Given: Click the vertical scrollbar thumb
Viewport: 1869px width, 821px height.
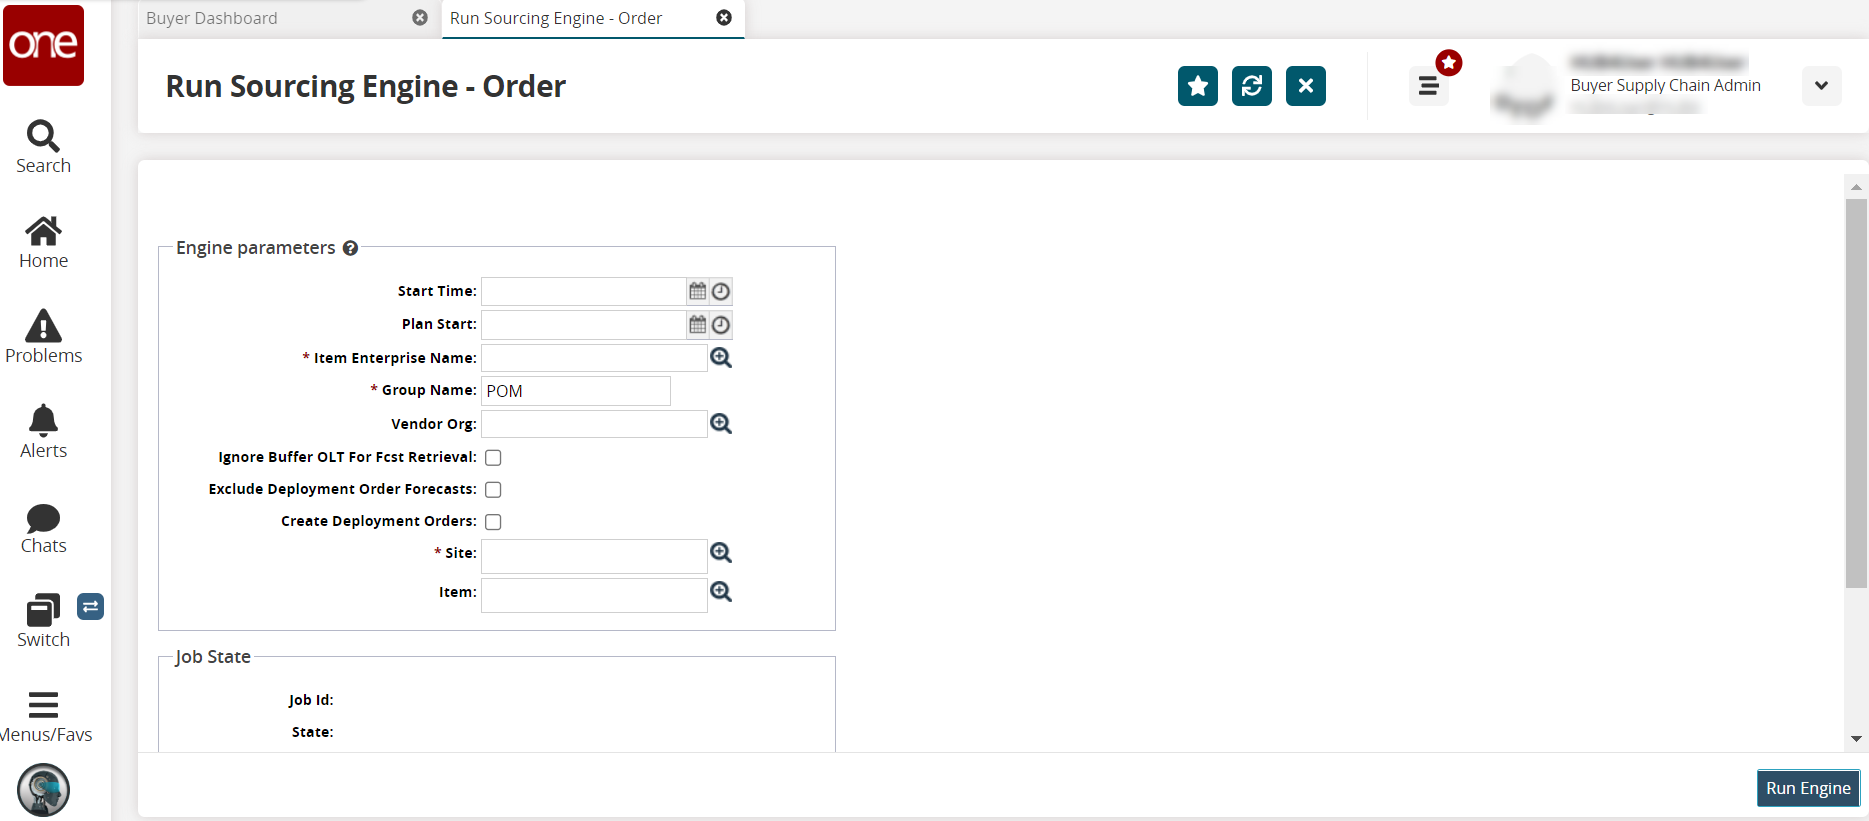Looking at the screenshot, I should click(x=1856, y=393).
